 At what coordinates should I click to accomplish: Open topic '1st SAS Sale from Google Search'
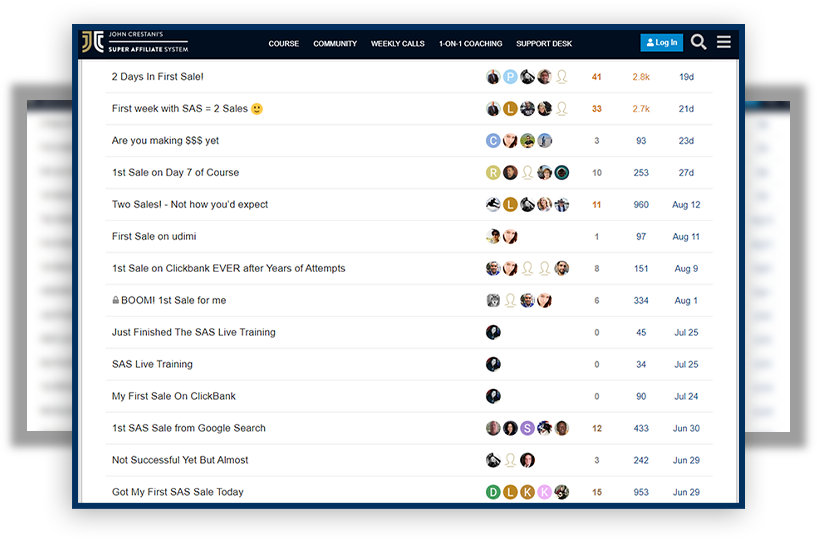pyautogui.click(x=189, y=428)
